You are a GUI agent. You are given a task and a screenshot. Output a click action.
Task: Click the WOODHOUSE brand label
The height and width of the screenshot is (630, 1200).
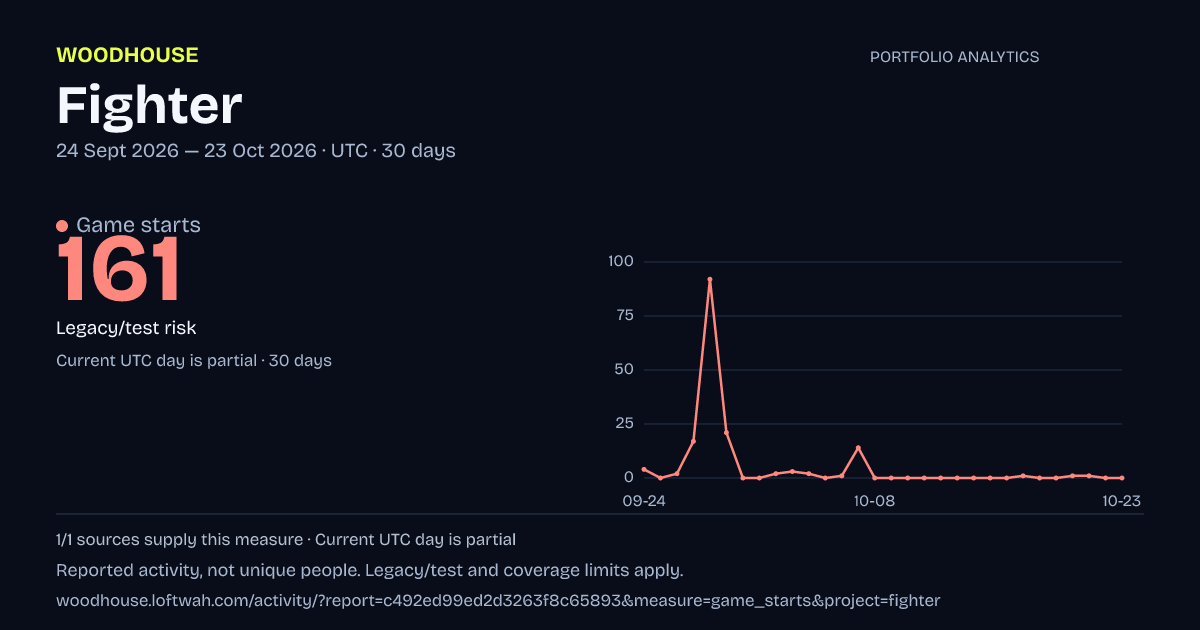click(x=127, y=56)
